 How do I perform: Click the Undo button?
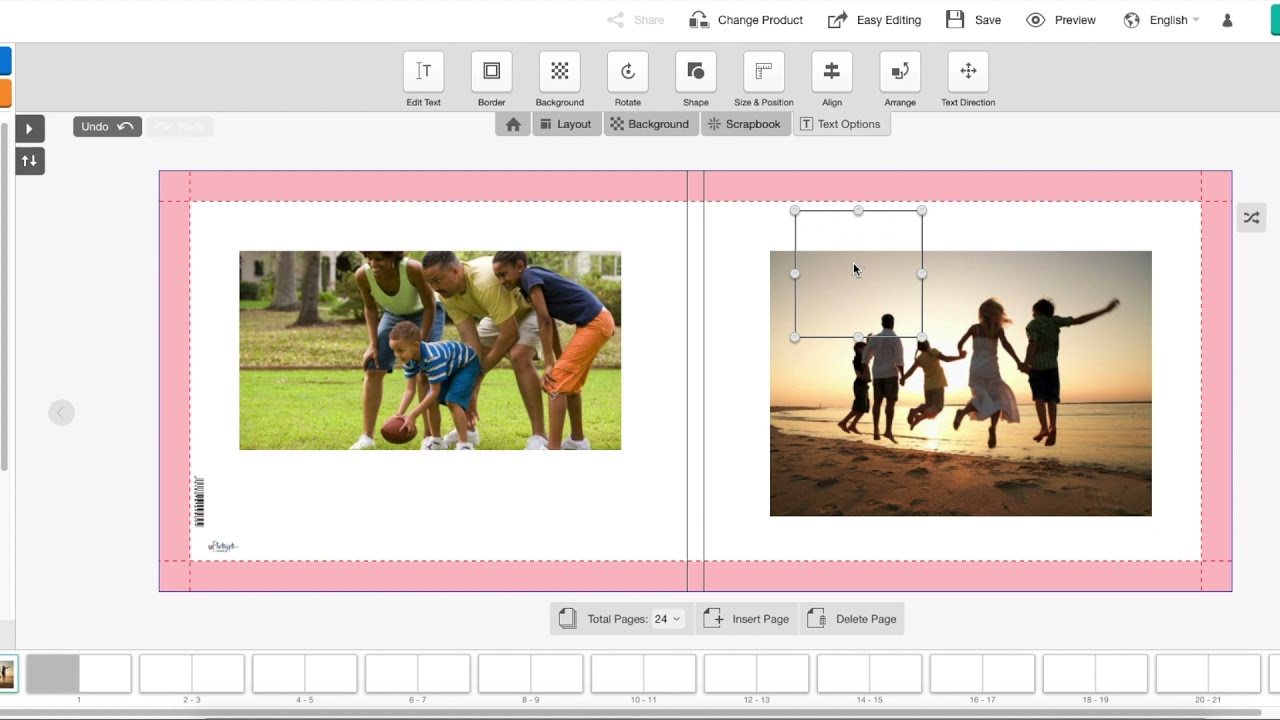(x=106, y=126)
